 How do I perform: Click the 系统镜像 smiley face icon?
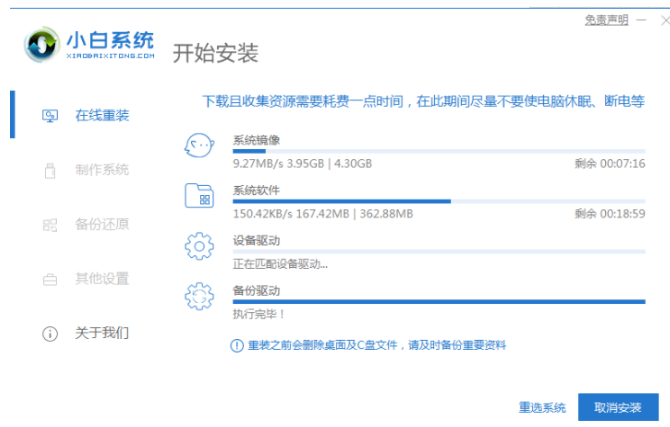click(x=200, y=146)
